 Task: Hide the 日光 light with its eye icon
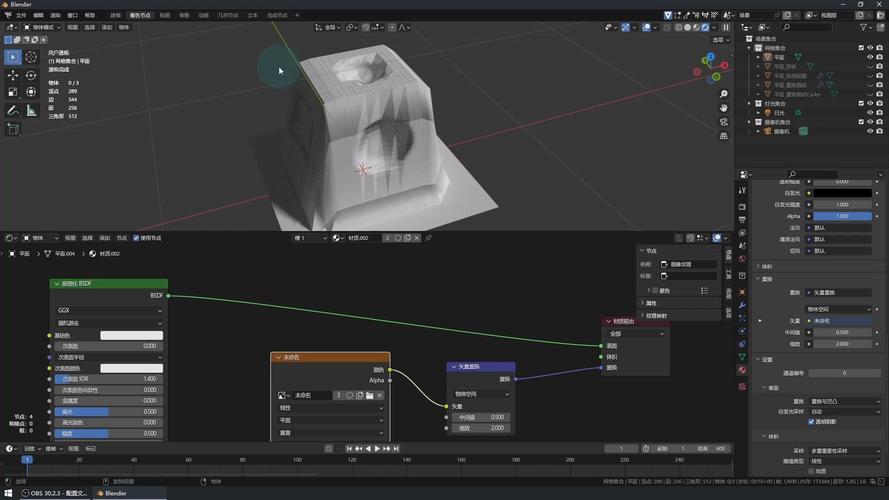pyautogui.click(x=870, y=113)
